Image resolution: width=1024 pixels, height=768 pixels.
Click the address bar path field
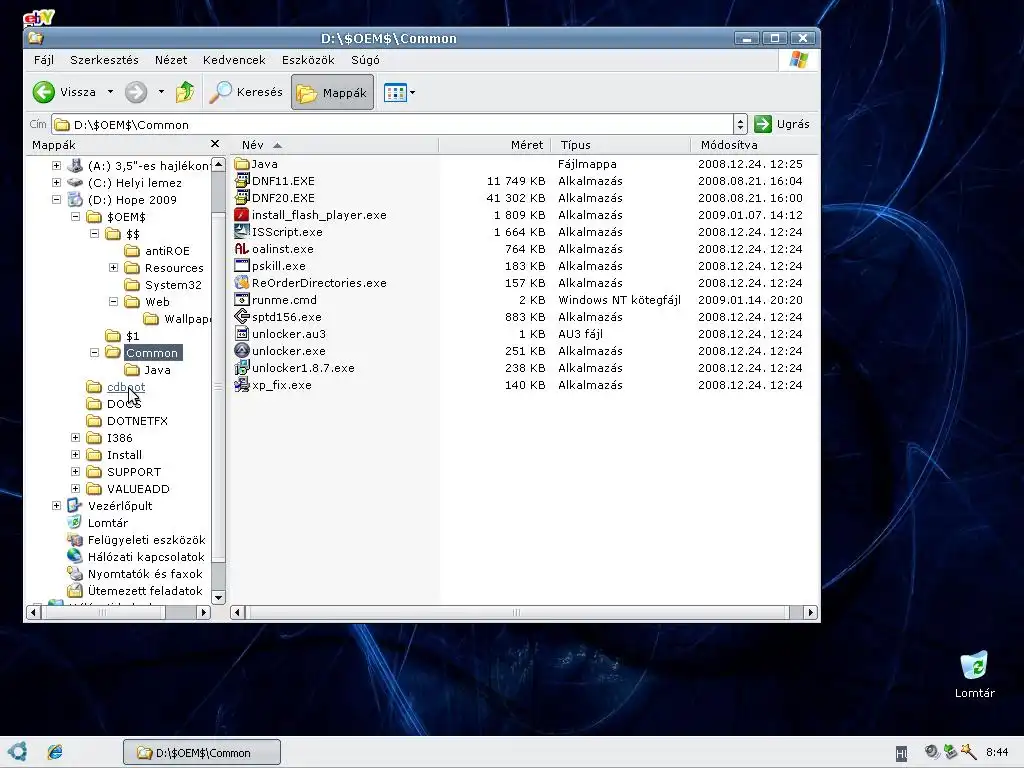point(392,124)
